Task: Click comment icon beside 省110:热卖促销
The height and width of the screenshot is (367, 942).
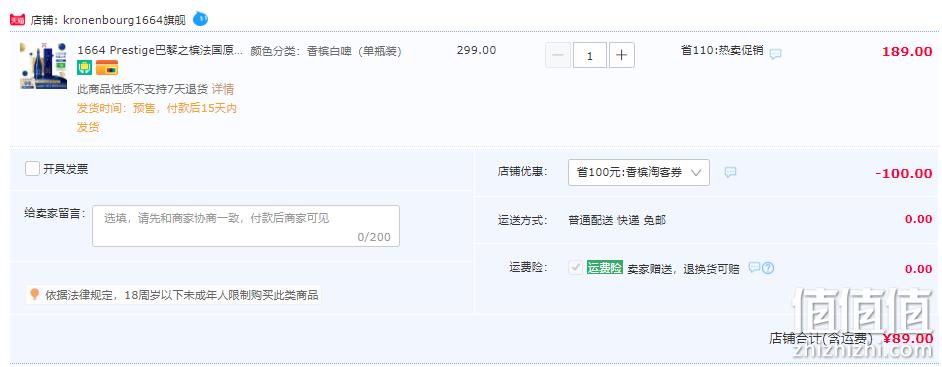Action: pyautogui.click(x=776, y=53)
